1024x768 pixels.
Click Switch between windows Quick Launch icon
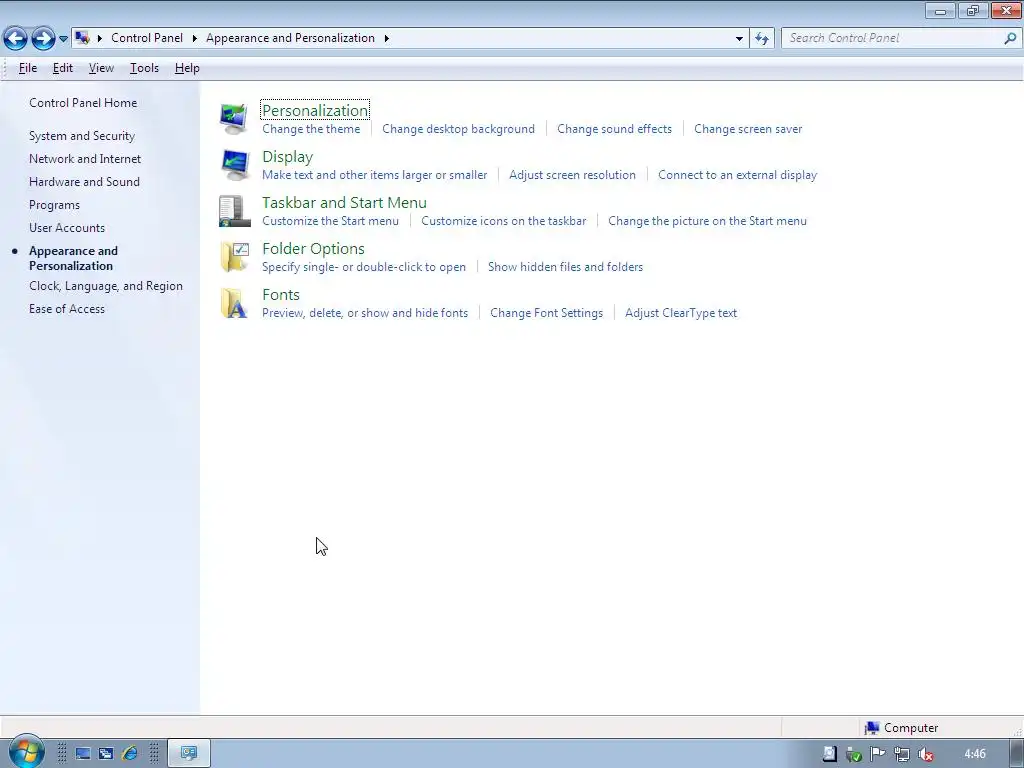point(106,754)
